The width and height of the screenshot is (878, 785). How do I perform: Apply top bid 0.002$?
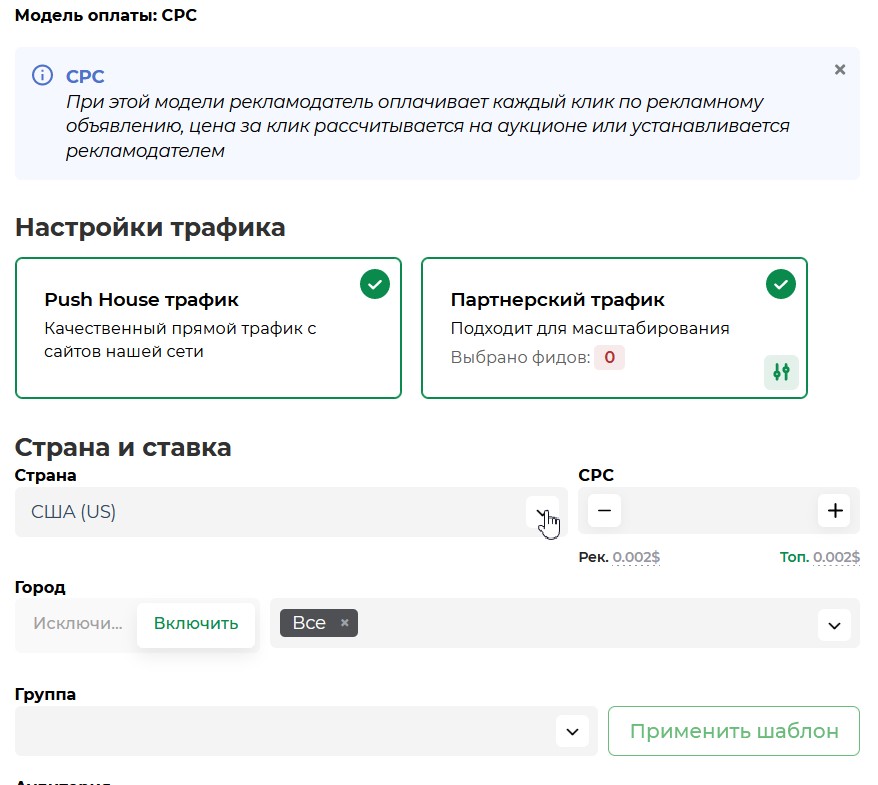[835, 557]
